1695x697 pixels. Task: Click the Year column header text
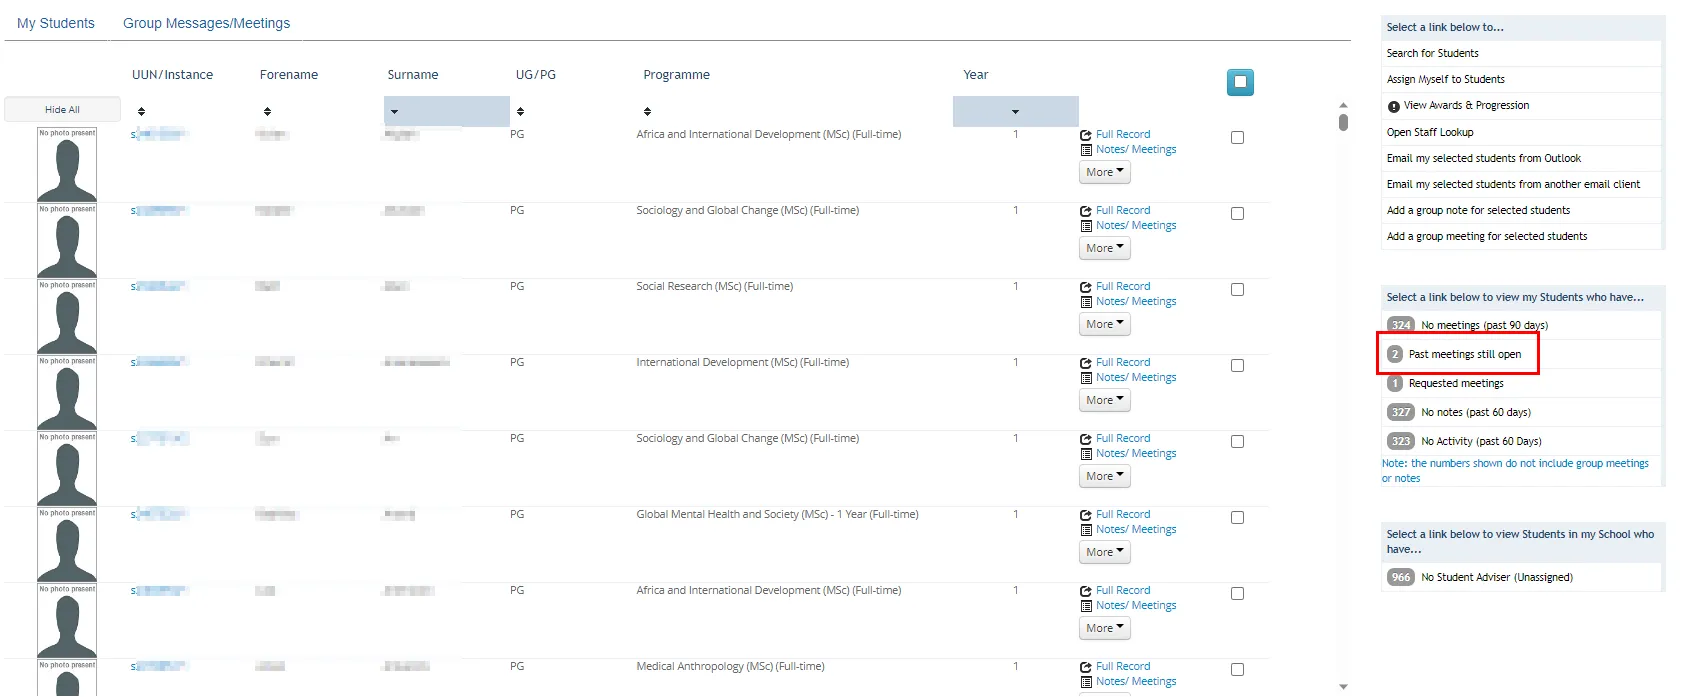click(x=975, y=75)
